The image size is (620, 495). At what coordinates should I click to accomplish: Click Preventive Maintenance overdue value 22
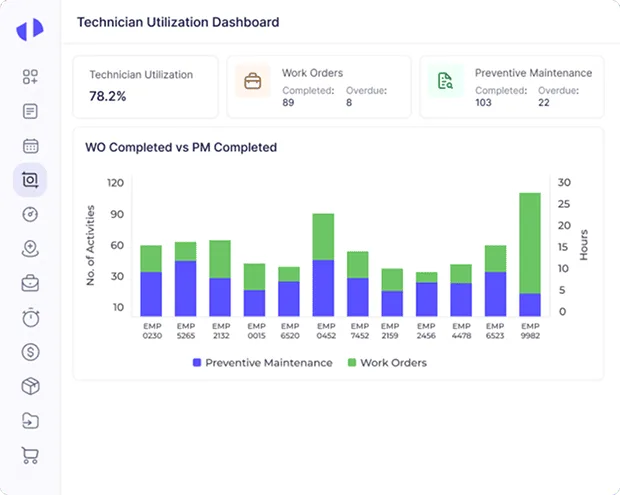pyautogui.click(x=544, y=103)
